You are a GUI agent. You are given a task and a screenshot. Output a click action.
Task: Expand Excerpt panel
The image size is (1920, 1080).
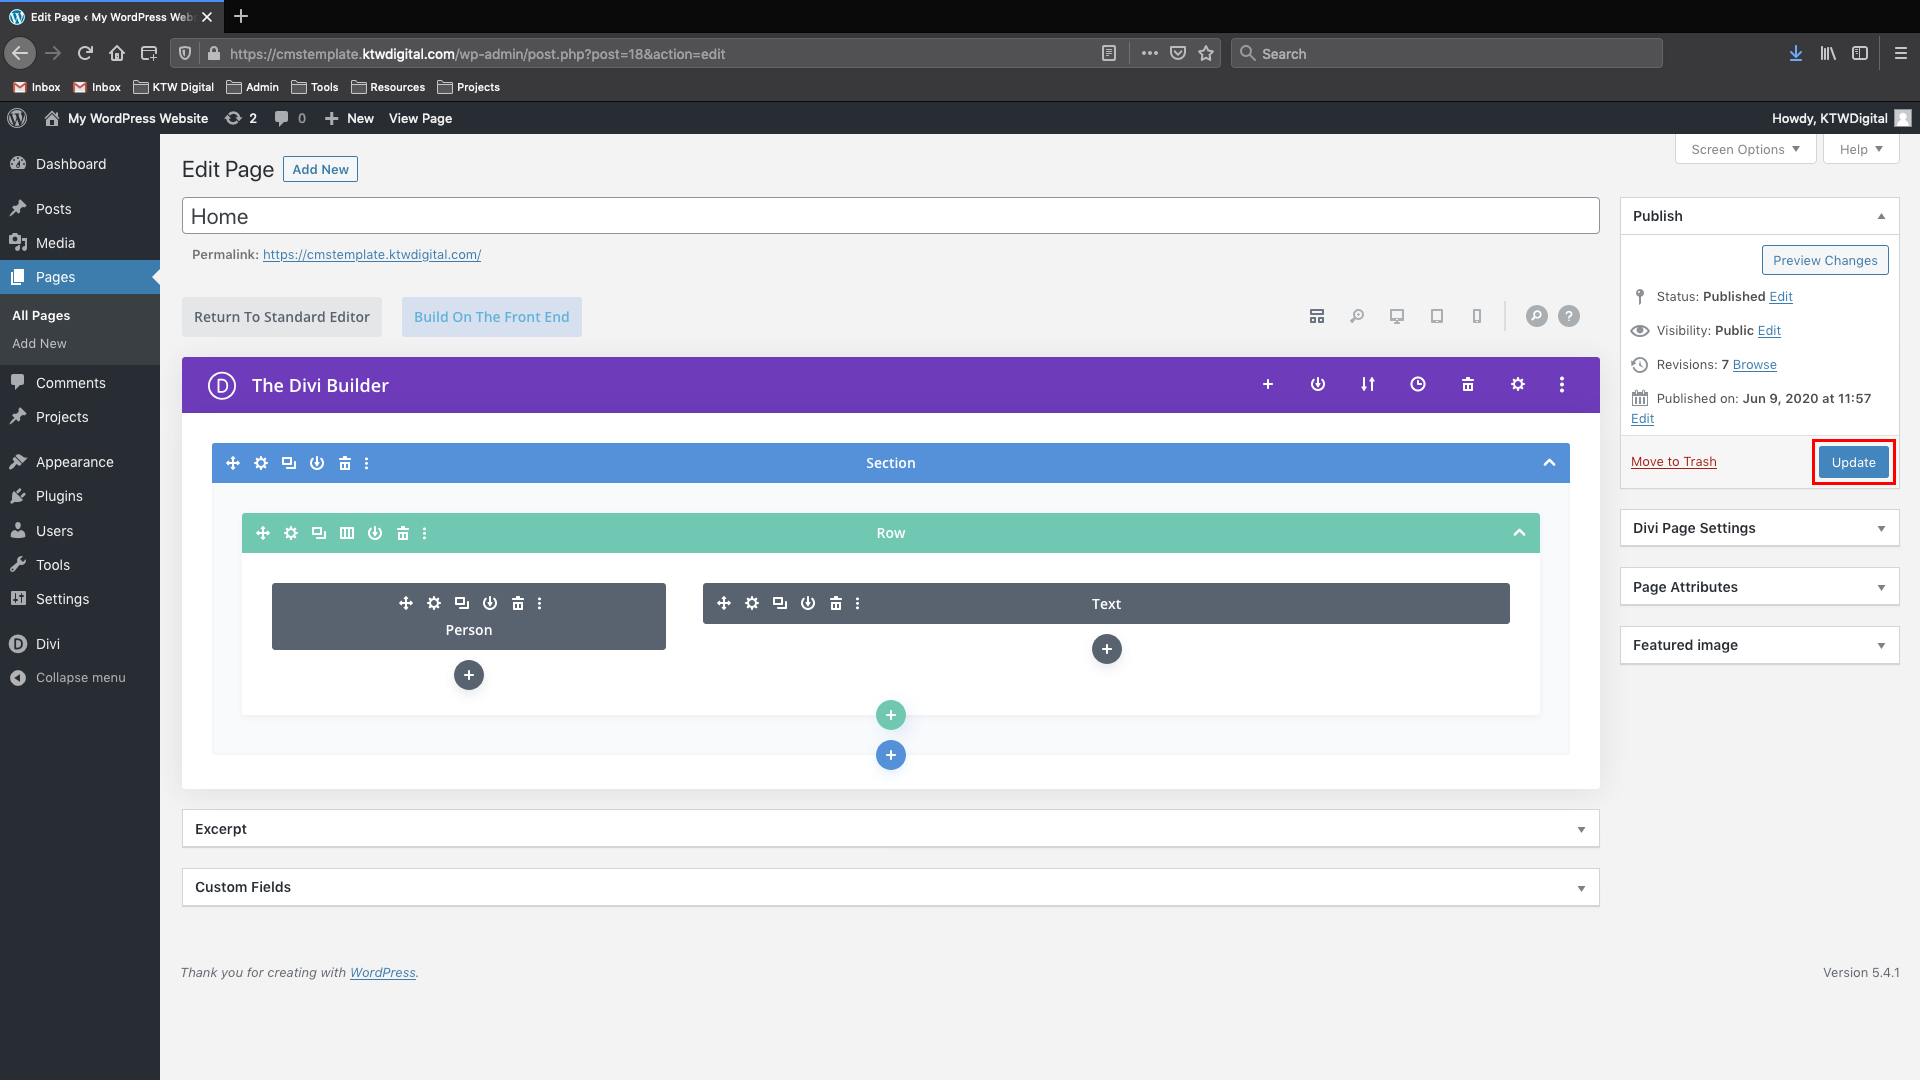point(1581,829)
